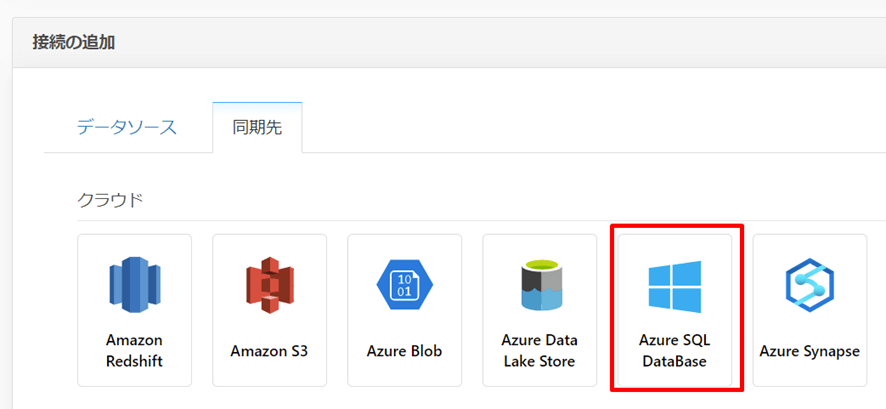Select the Amazon Redshift connector icon

[x=134, y=286]
